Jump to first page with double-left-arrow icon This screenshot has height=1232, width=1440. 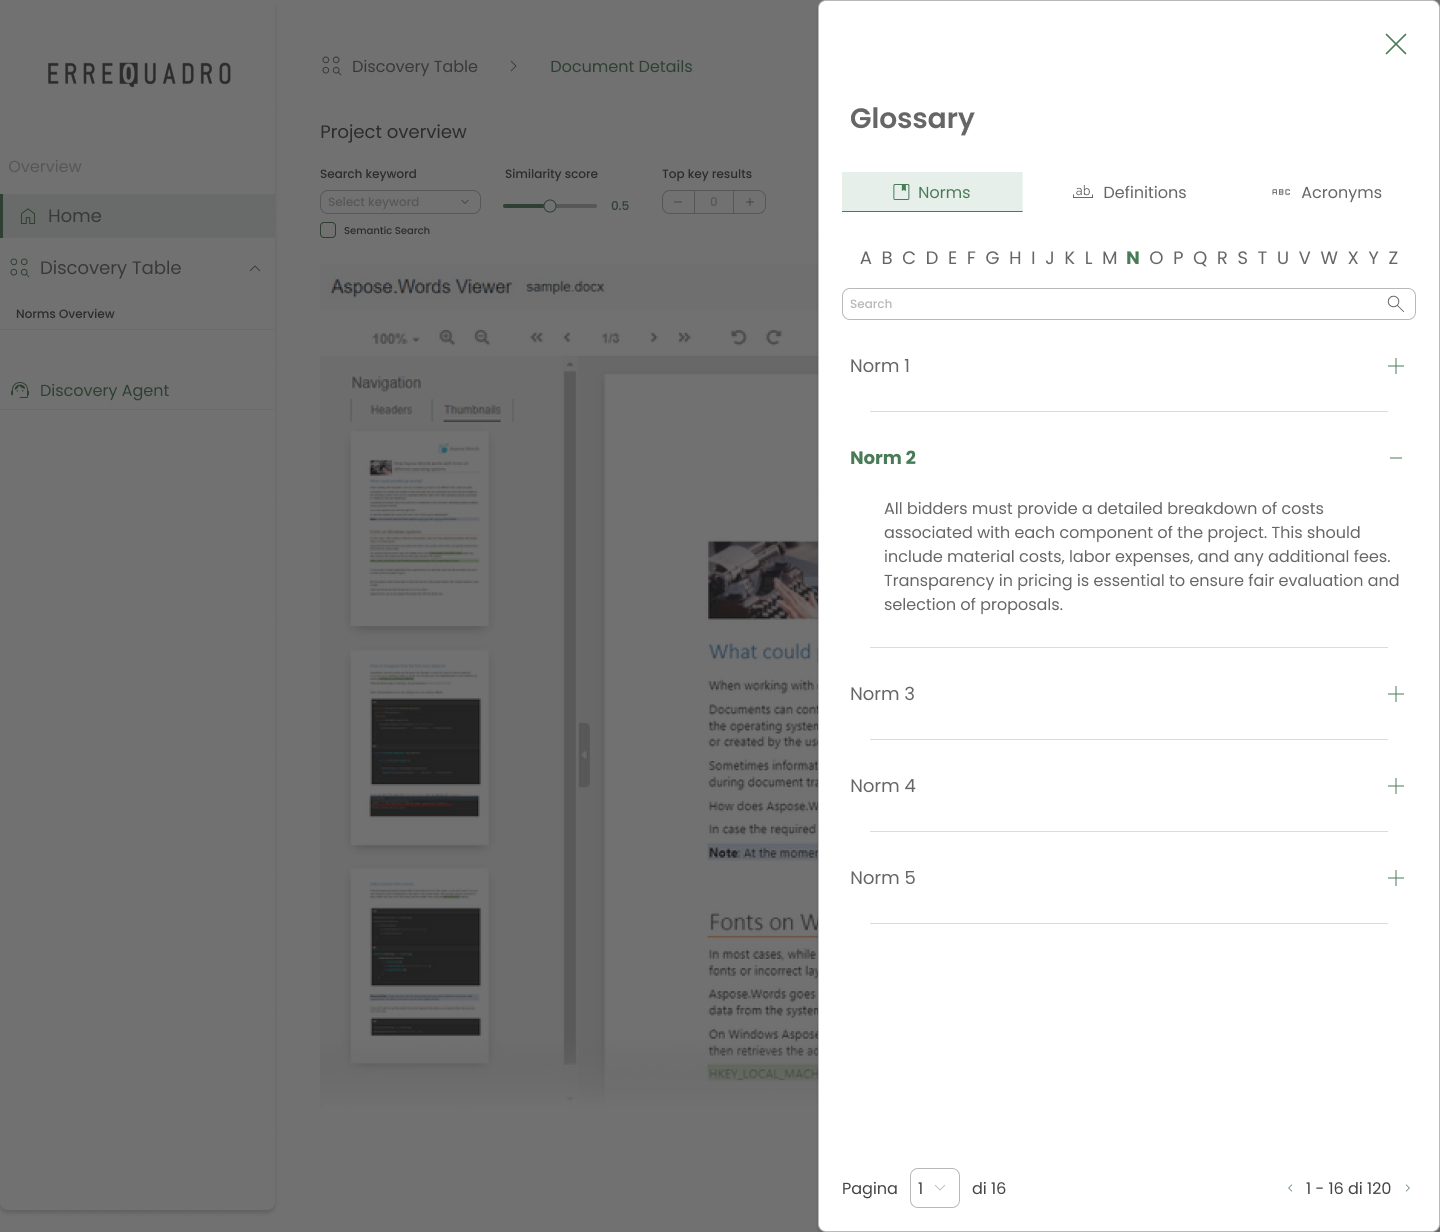(x=536, y=338)
